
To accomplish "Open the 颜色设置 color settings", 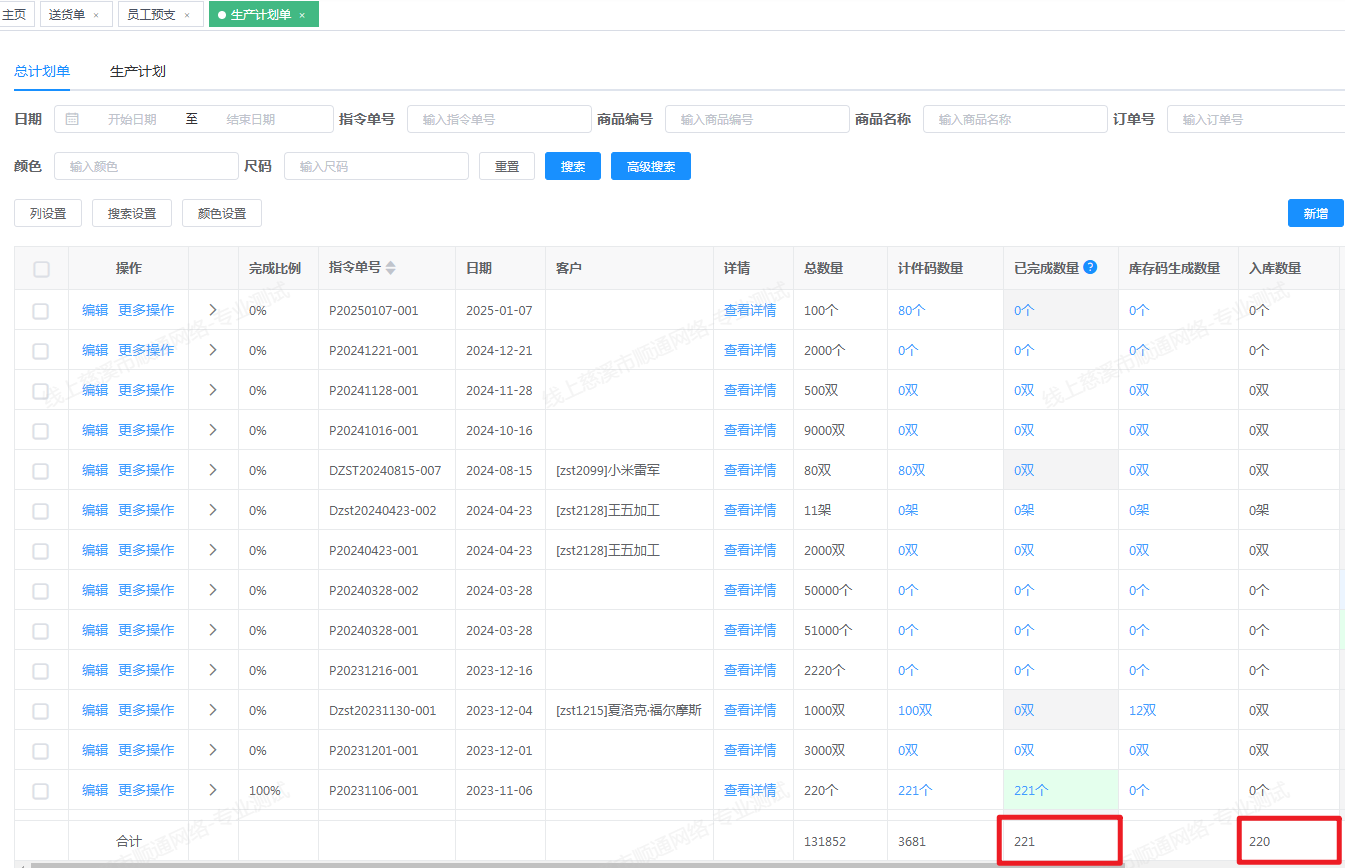I will (221, 213).
